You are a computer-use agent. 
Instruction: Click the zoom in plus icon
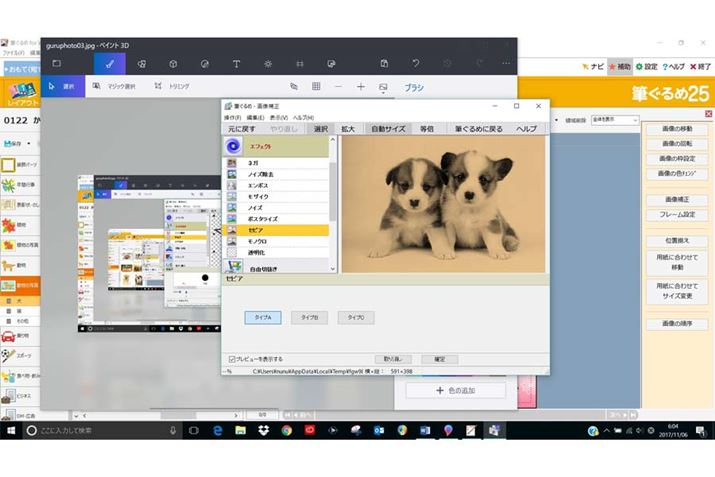361,87
